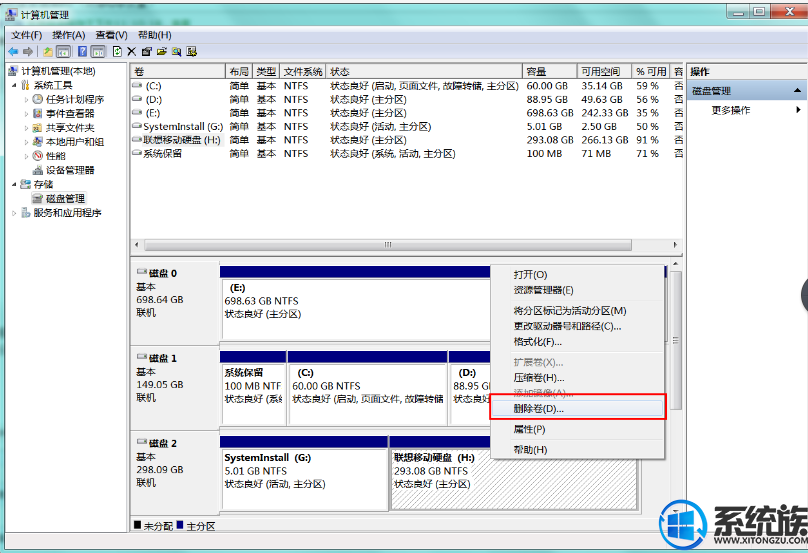808x553 pixels.
Task: Select the 联想移动硬盘 (H:) volume row
Action: (407, 140)
